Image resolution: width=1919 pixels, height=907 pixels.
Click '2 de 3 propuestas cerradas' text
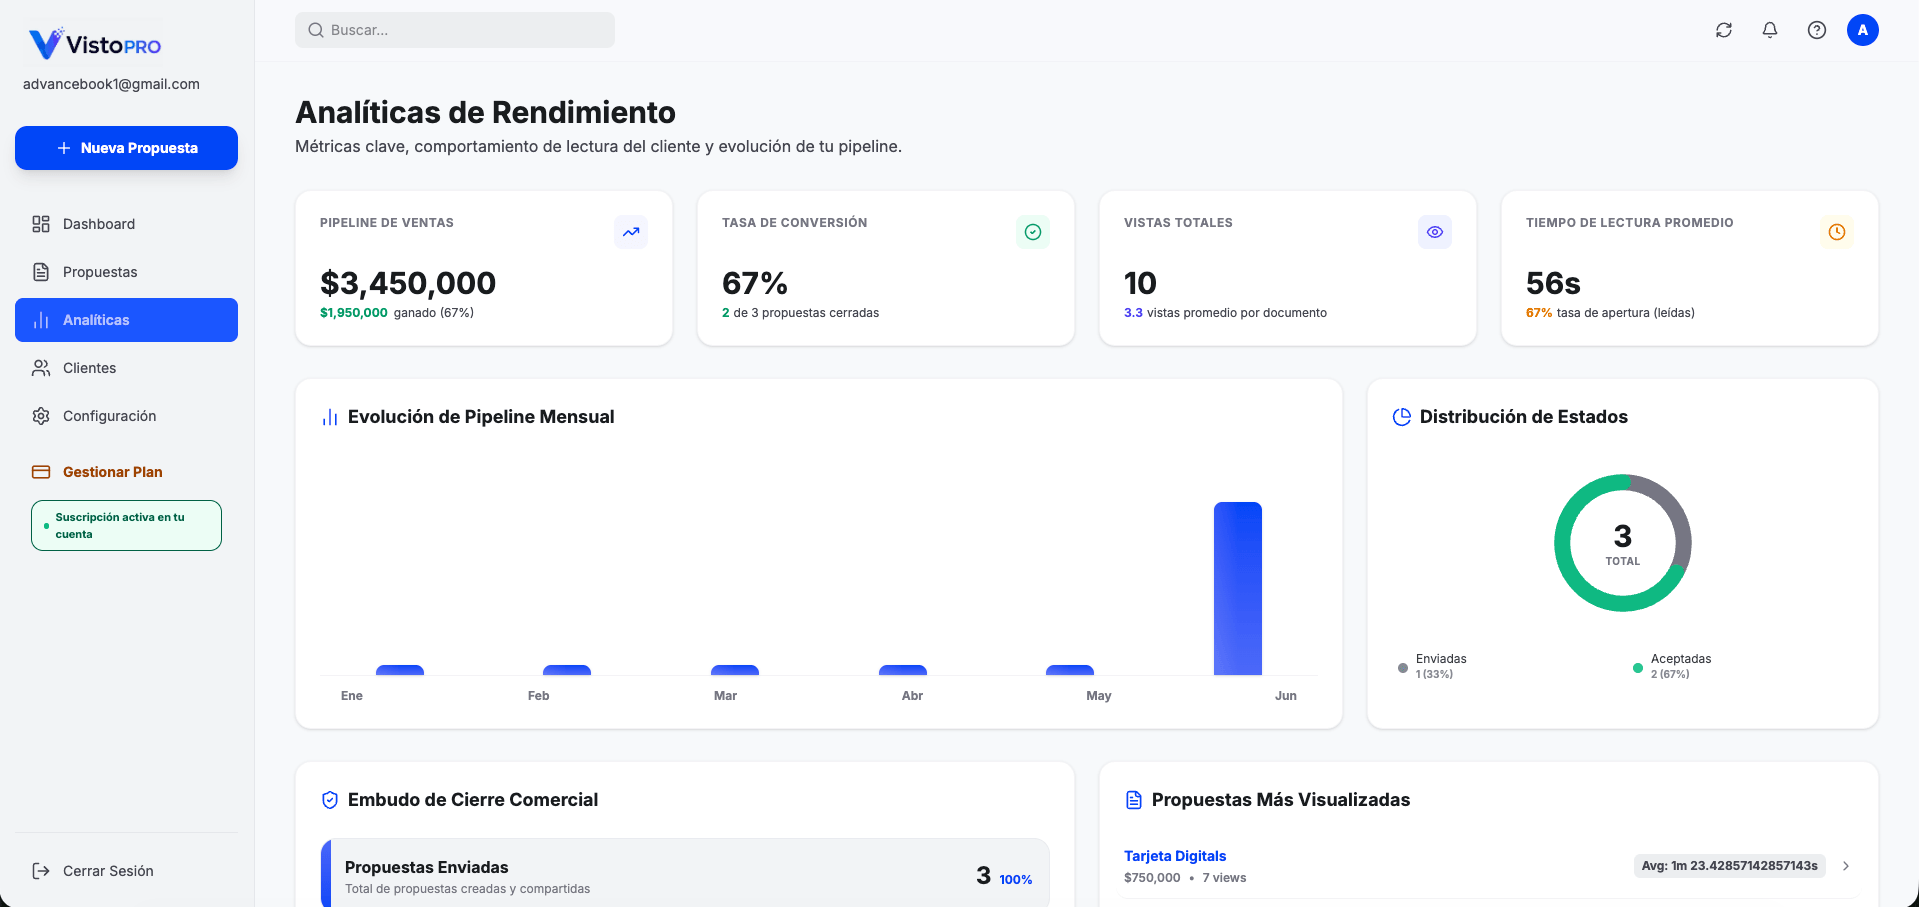point(800,313)
